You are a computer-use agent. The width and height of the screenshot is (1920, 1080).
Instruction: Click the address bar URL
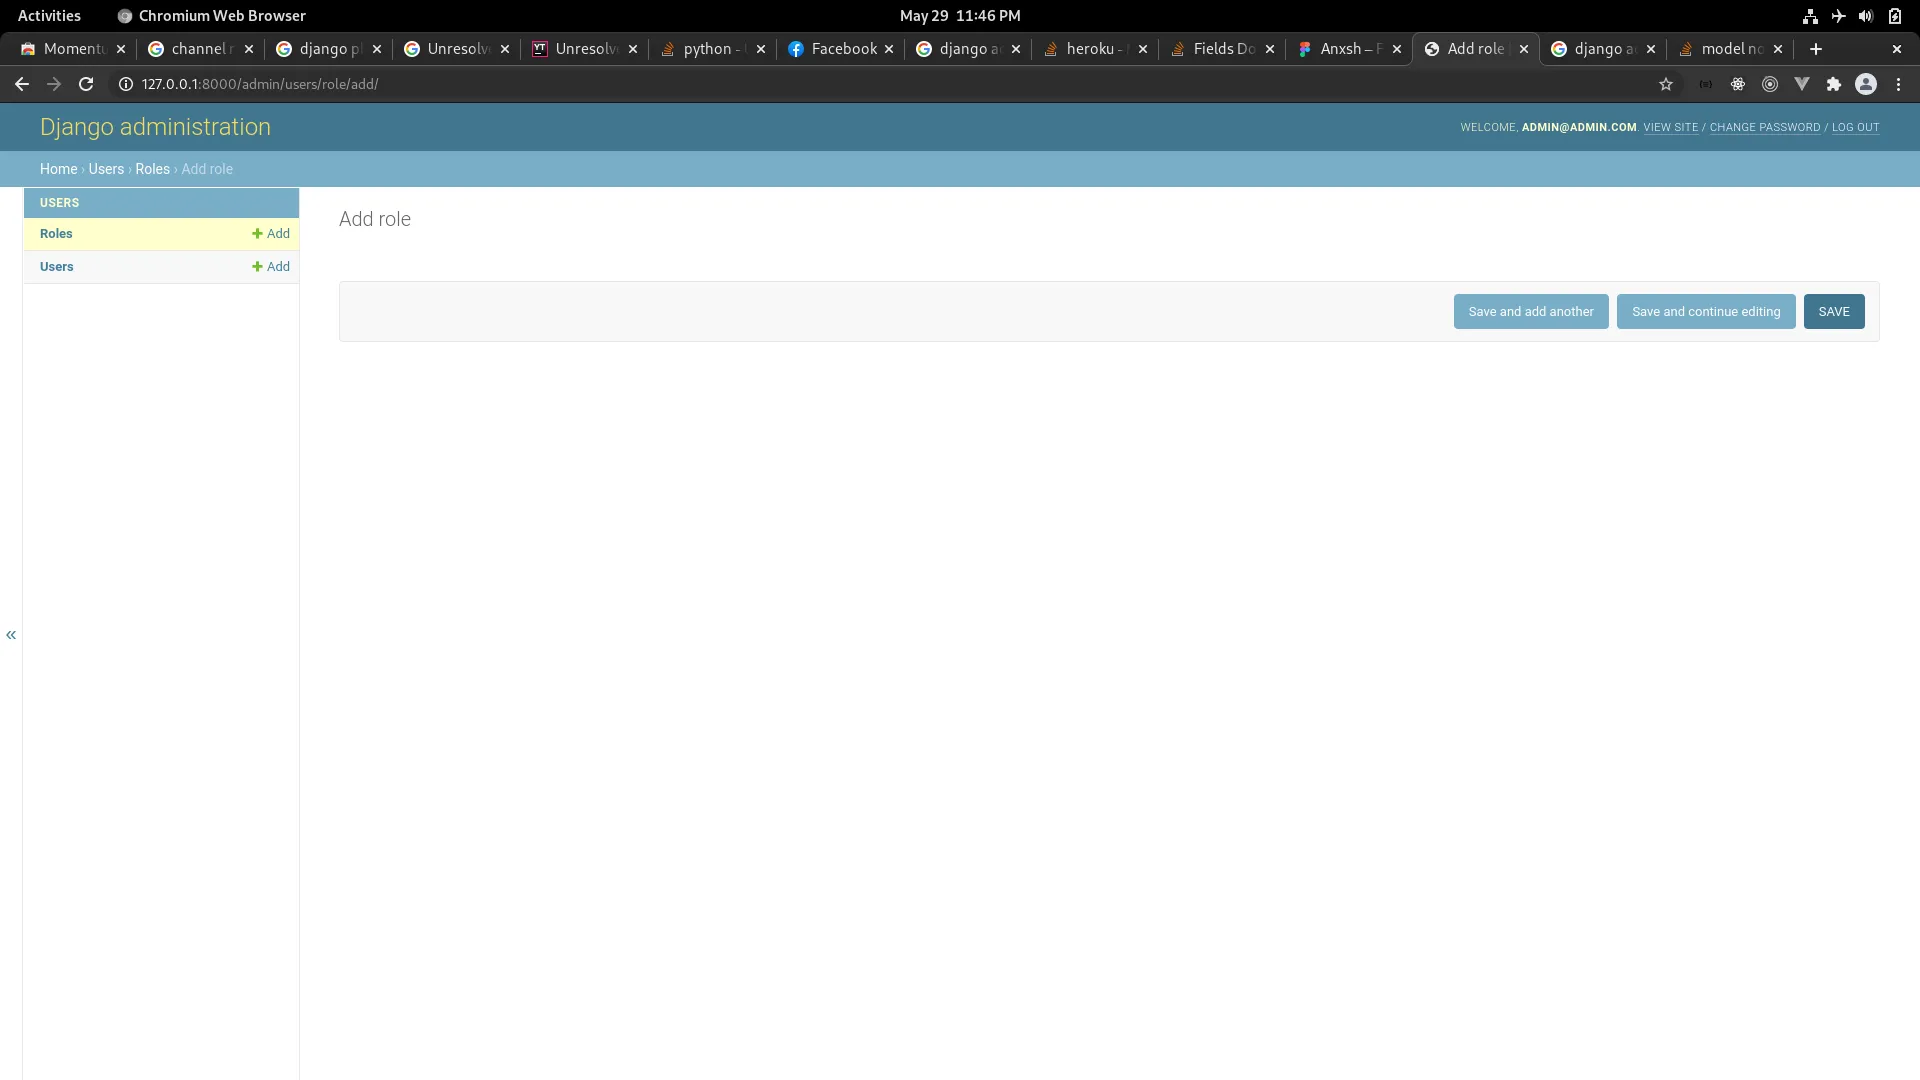[260, 84]
